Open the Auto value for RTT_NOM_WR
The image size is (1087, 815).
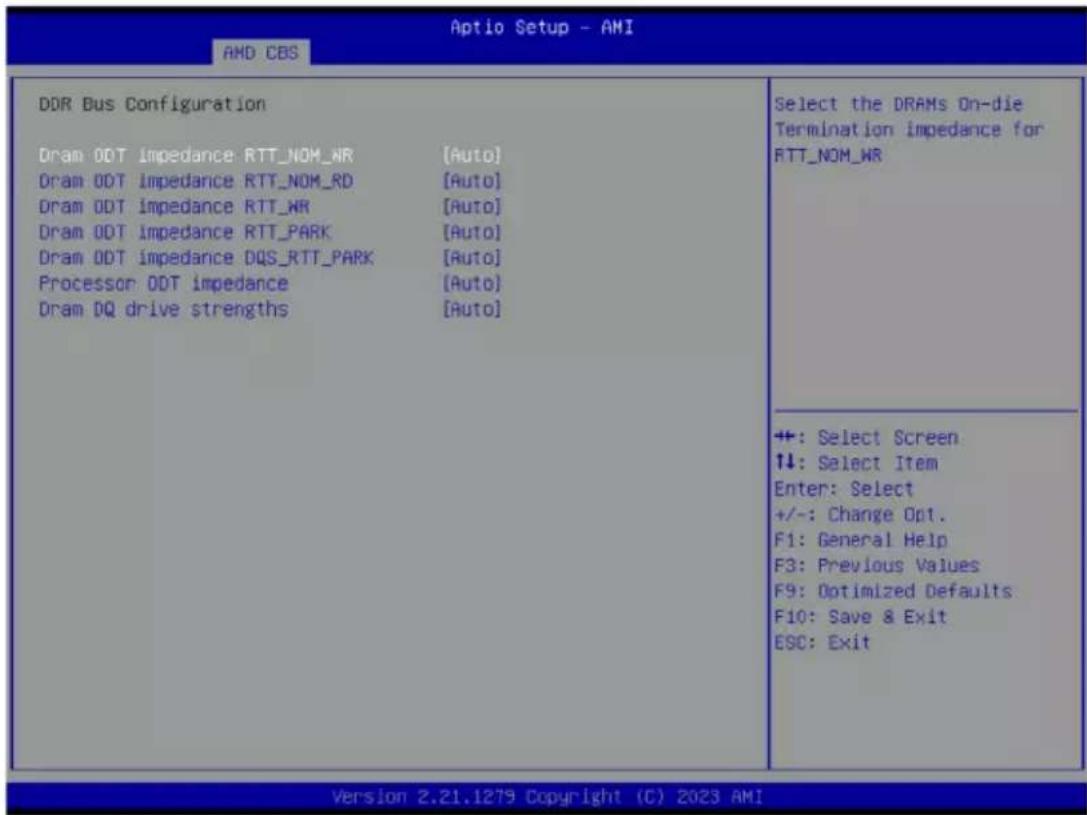[471, 155]
